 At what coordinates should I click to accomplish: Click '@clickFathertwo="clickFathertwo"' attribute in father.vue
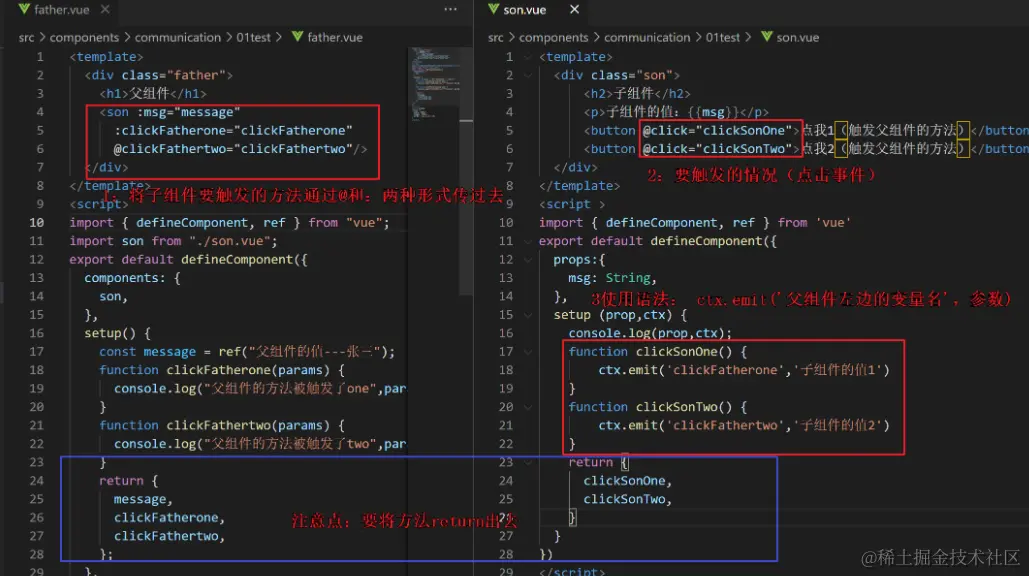(233, 149)
